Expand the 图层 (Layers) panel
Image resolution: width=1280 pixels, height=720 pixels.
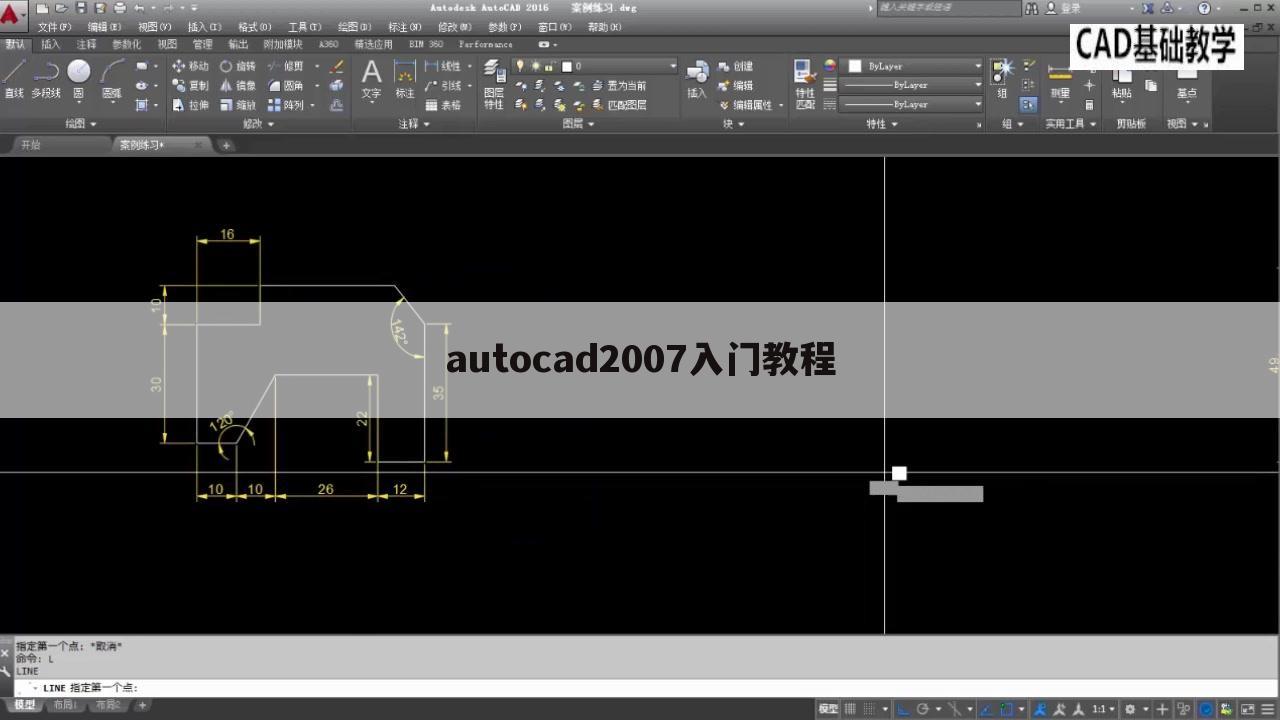tap(578, 124)
